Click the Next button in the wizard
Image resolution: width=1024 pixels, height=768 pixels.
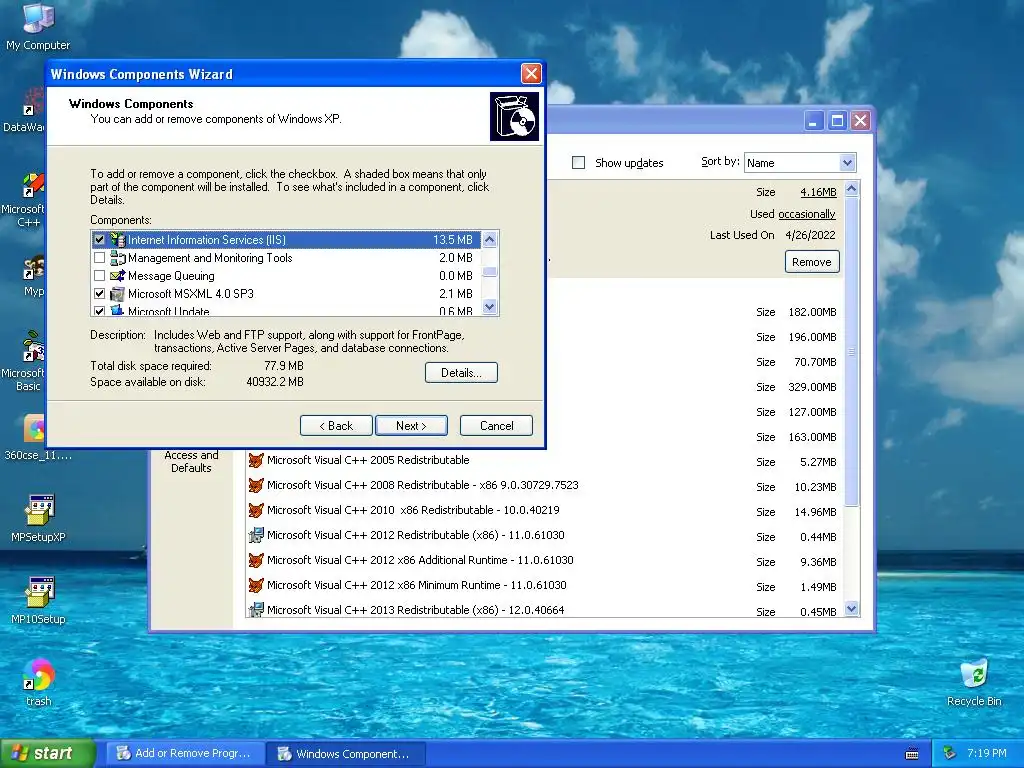(411, 426)
